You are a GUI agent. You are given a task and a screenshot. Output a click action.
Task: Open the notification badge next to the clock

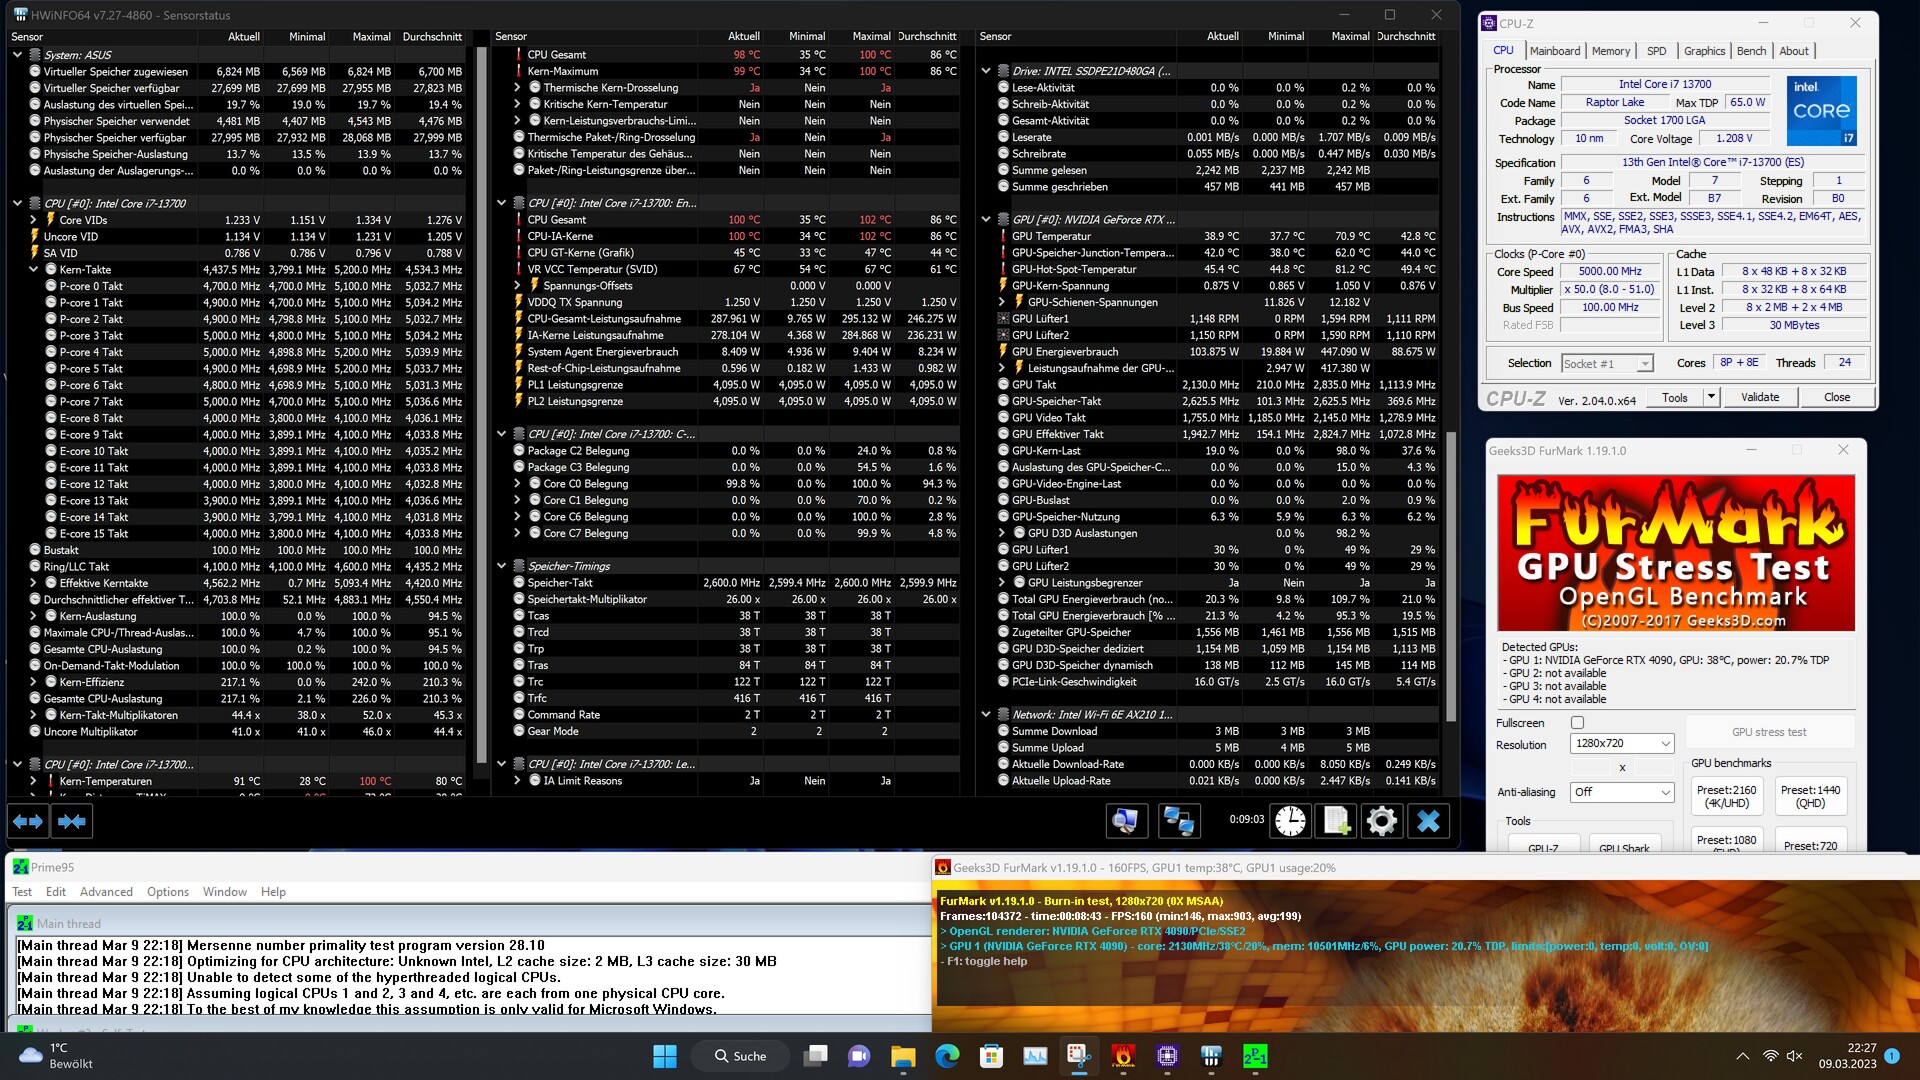pos(1891,1056)
